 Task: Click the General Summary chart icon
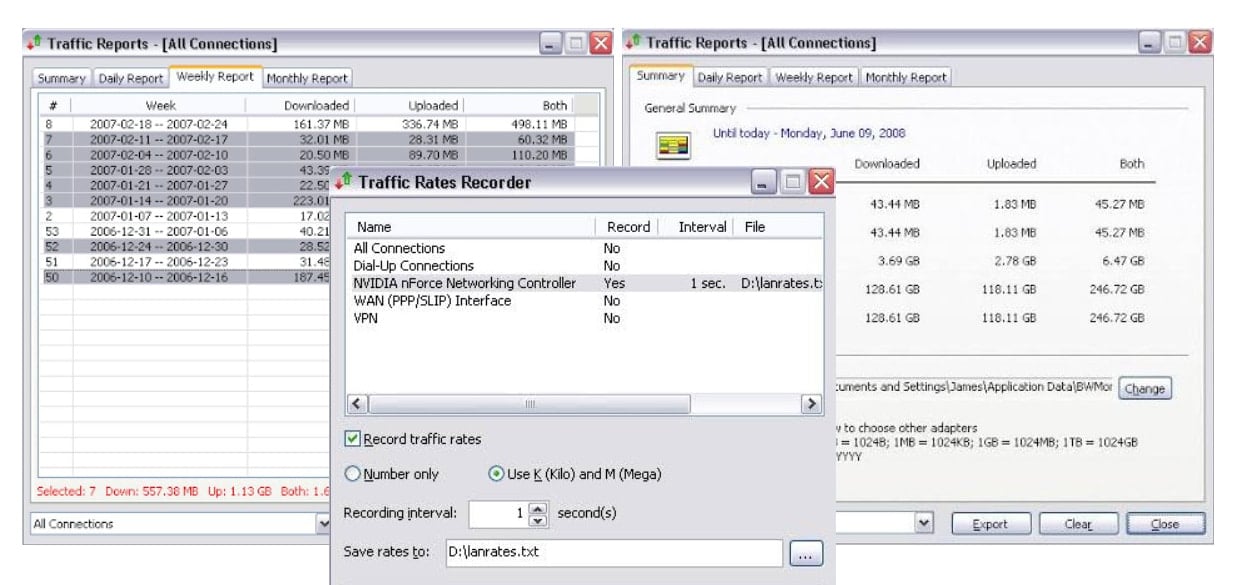click(674, 147)
